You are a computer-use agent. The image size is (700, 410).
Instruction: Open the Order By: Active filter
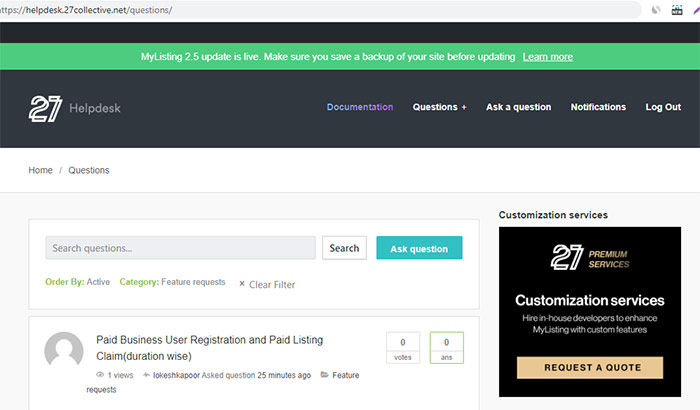(77, 282)
